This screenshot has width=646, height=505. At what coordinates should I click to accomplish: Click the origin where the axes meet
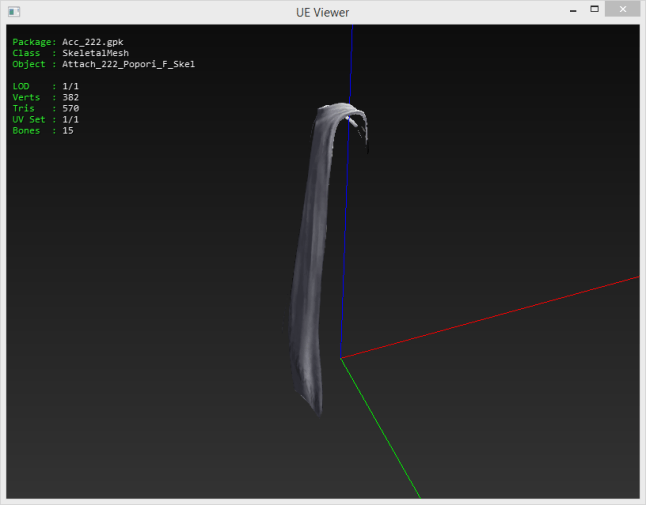pos(341,357)
